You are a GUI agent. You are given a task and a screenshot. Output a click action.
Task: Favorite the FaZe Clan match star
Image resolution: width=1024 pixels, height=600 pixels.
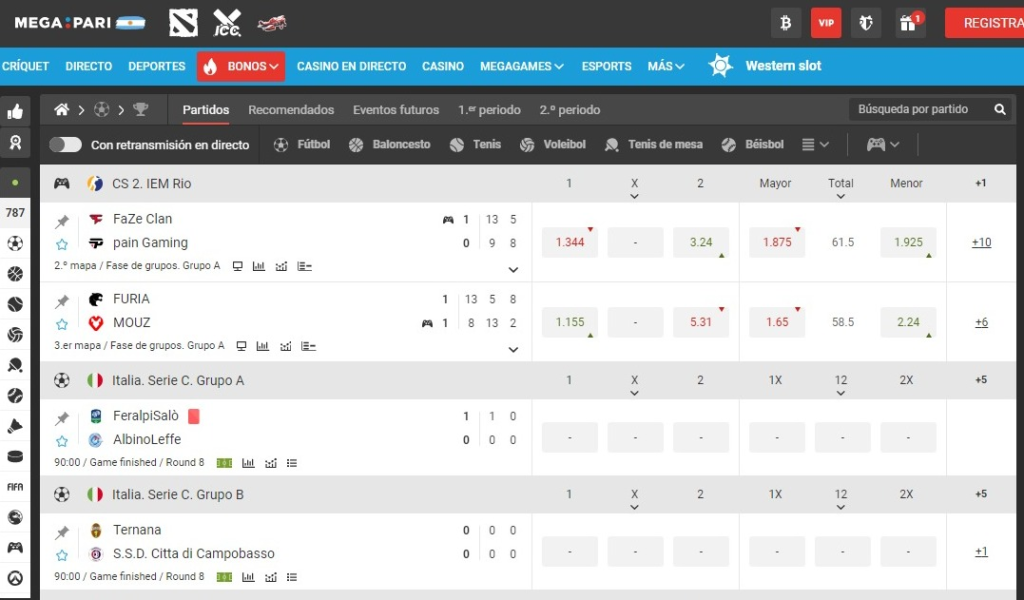tap(62, 244)
